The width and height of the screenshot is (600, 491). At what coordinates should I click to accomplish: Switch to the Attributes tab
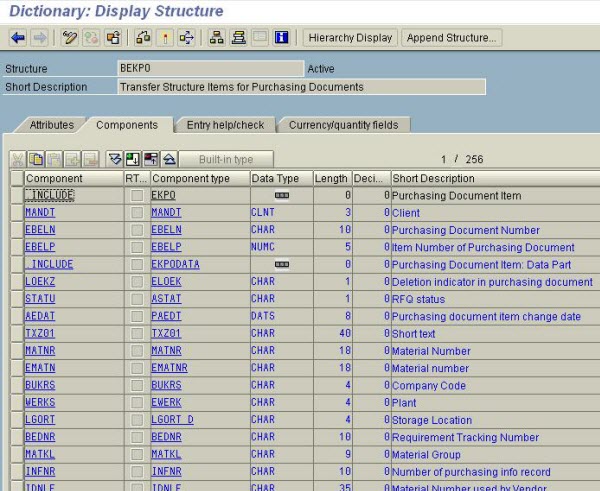click(x=51, y=125)
